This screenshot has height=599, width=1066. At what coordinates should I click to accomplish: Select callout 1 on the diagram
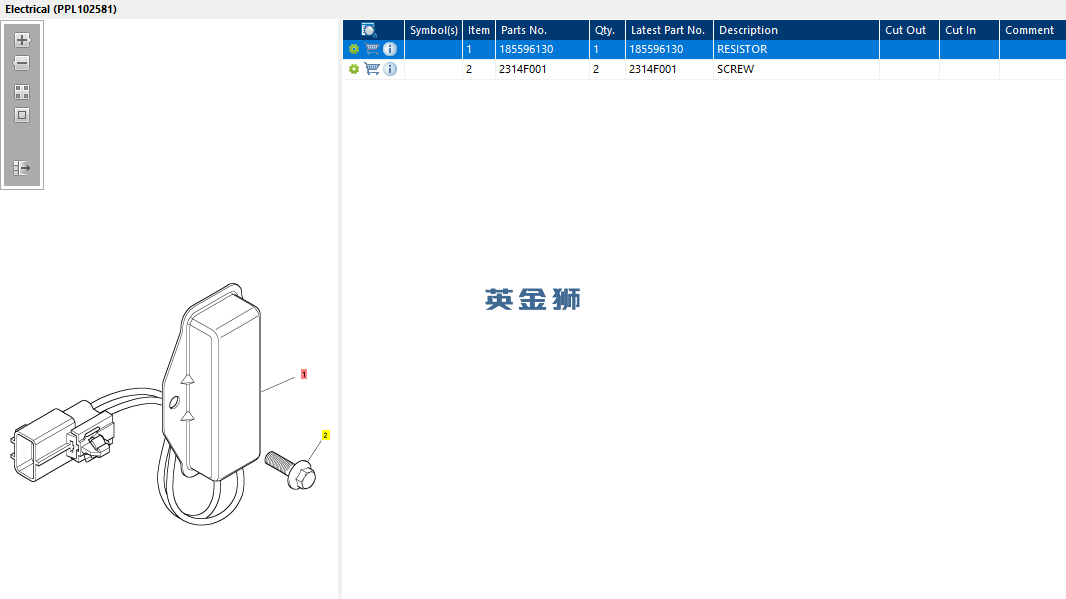(x=304, y=374)
